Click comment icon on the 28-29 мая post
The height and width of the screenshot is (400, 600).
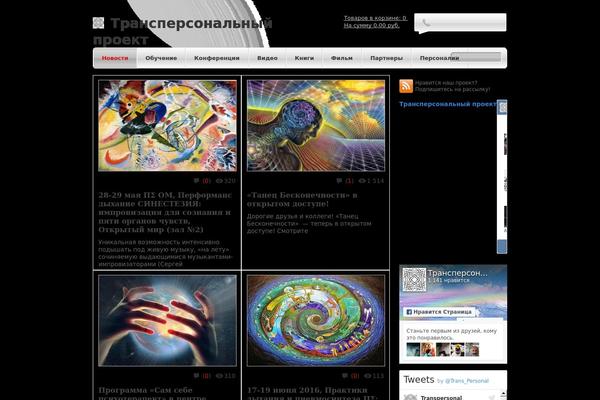pyautogui.click(x=196, y=181)
